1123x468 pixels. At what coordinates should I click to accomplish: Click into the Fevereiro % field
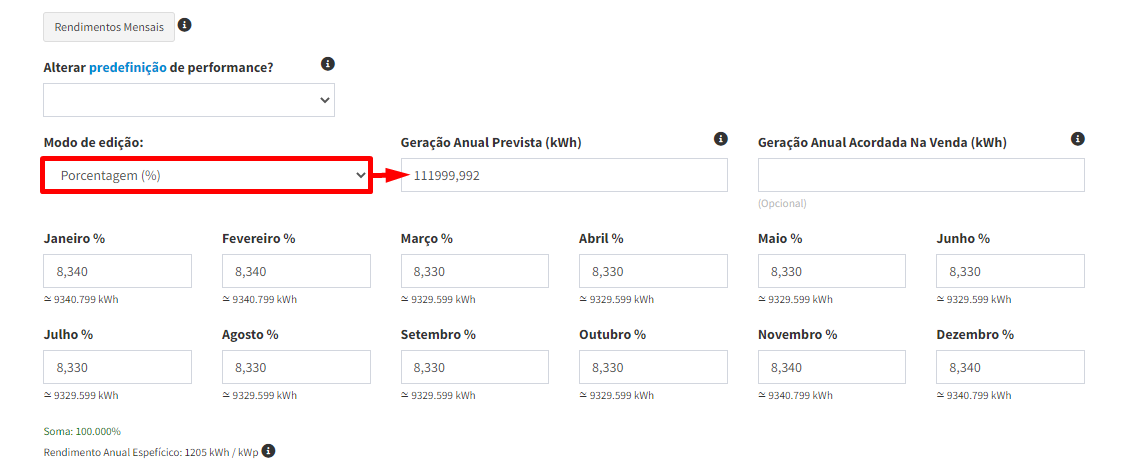(296, 271)
